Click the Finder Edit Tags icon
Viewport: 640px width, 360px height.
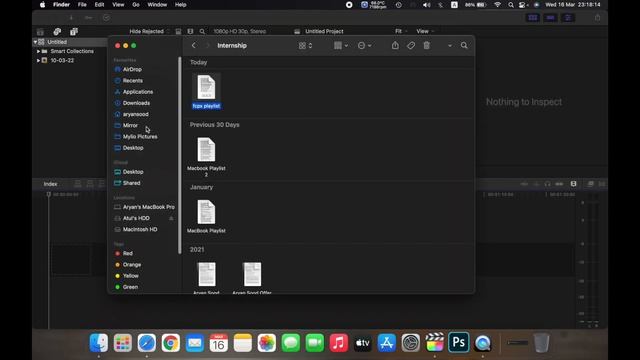pos(411,45)
